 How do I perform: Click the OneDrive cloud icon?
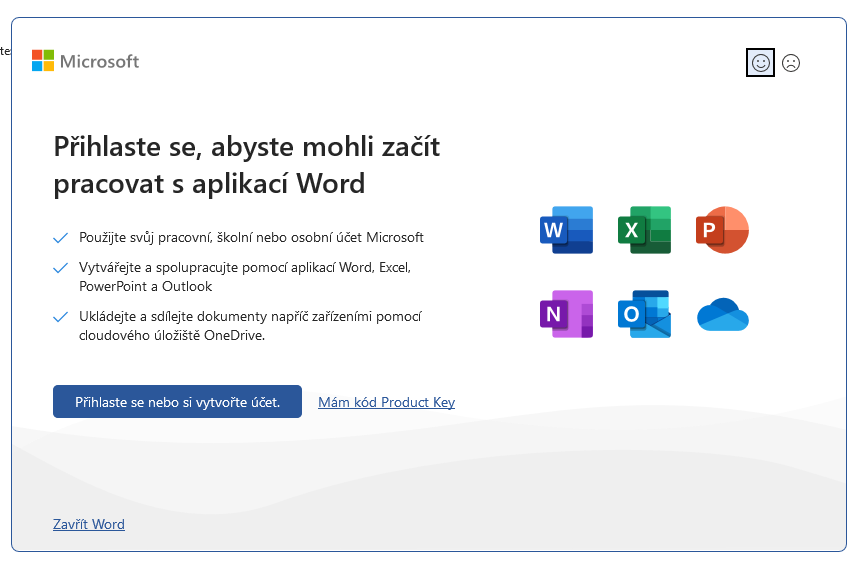click(722, 315)
